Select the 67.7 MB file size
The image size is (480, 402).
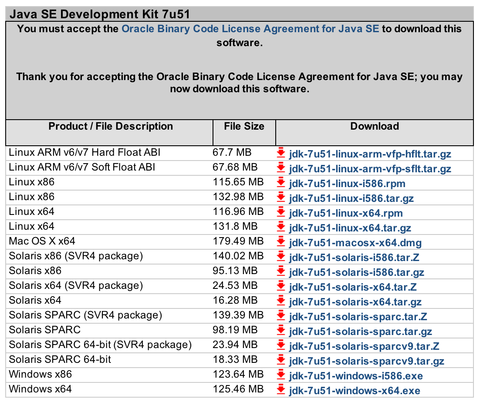pyautogui.click(x=232, y=152)
